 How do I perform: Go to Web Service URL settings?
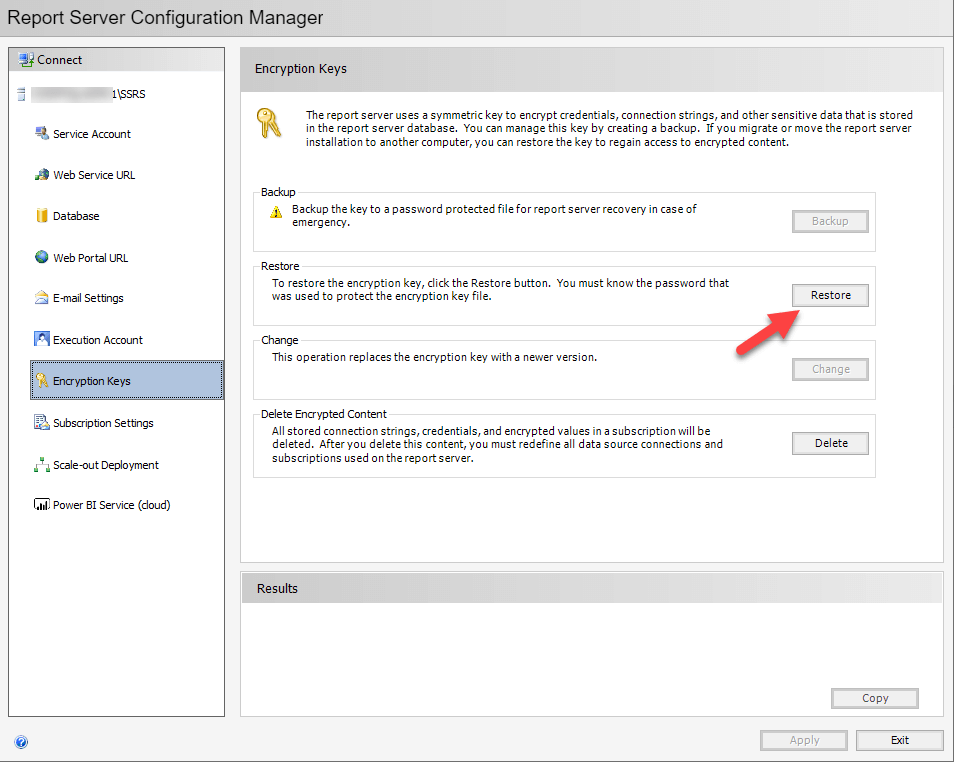[x=94, y=175]
